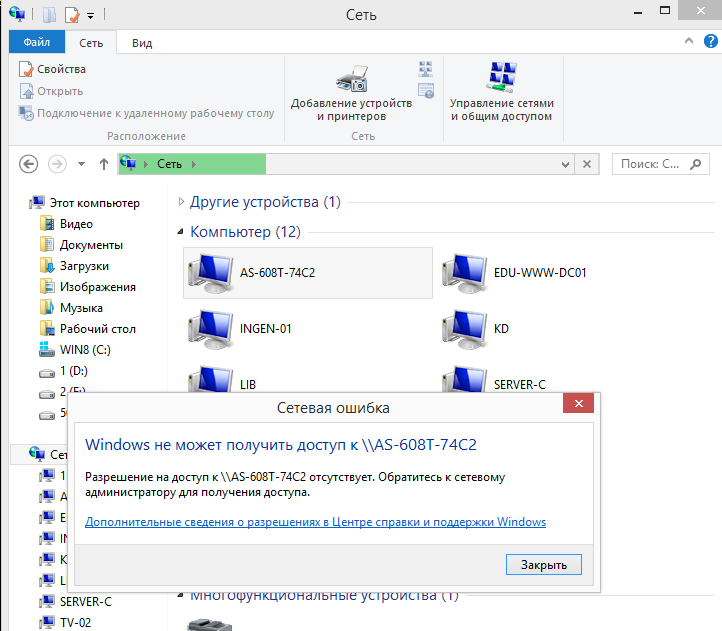Click the Сеть breadcrumb in address bar
722x631 pixels.
(169, 164)
